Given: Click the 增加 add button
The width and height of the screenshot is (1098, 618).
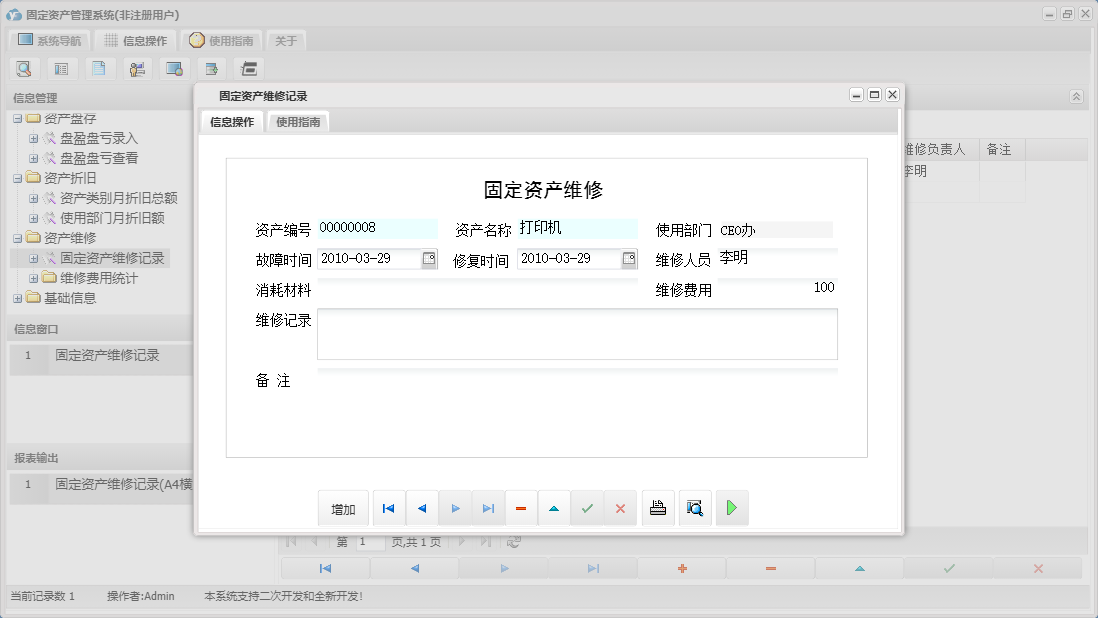Looking at the screenshot, I should (343, 508).
